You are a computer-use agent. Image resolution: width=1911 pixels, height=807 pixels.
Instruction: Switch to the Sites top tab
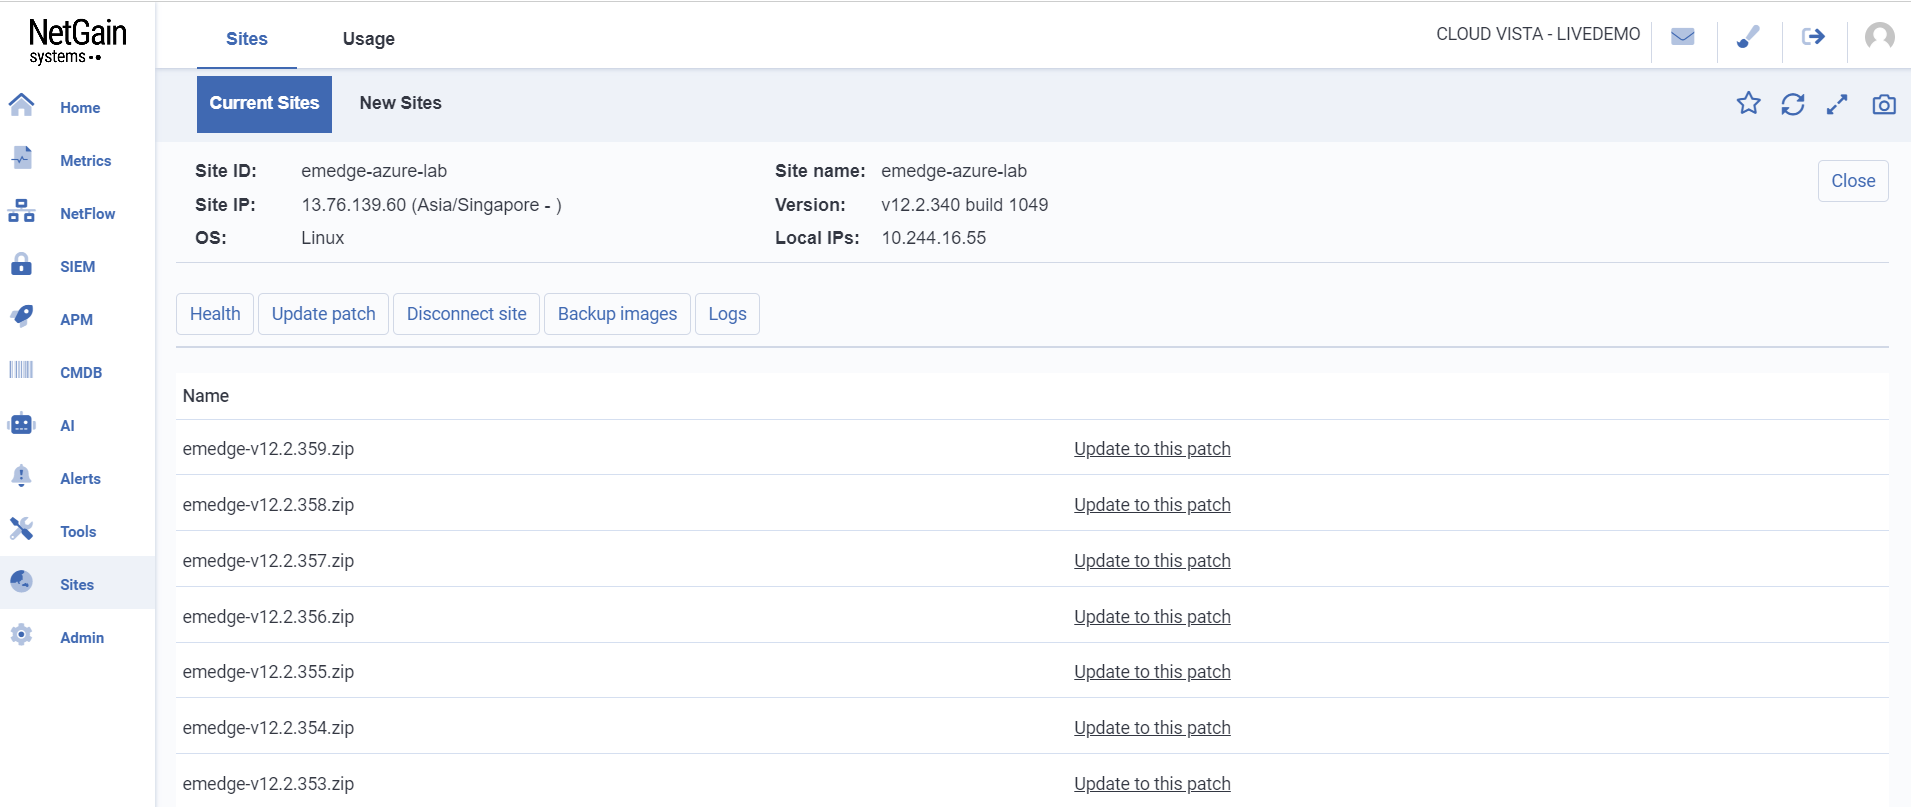247,39
